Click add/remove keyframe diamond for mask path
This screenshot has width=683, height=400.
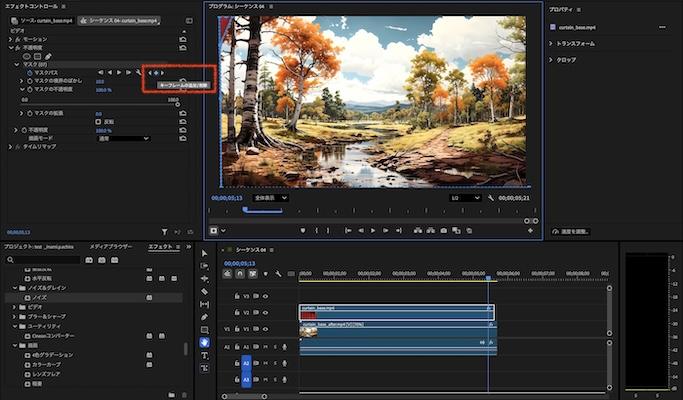tap(156, 72)
